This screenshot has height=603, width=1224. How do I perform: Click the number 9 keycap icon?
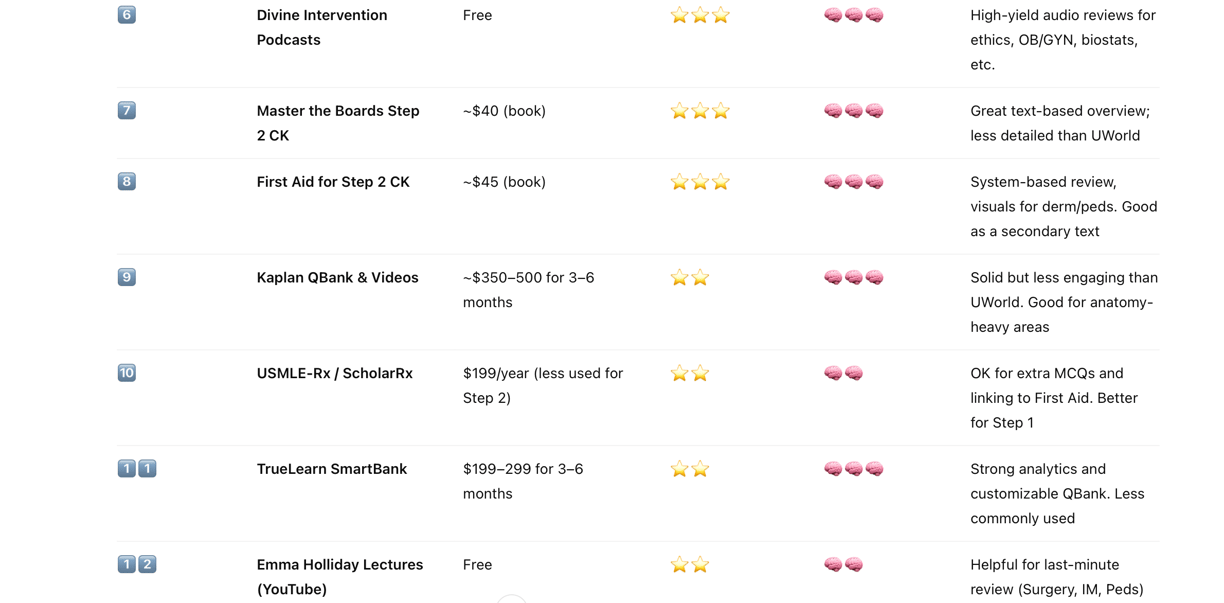(127, 278)
